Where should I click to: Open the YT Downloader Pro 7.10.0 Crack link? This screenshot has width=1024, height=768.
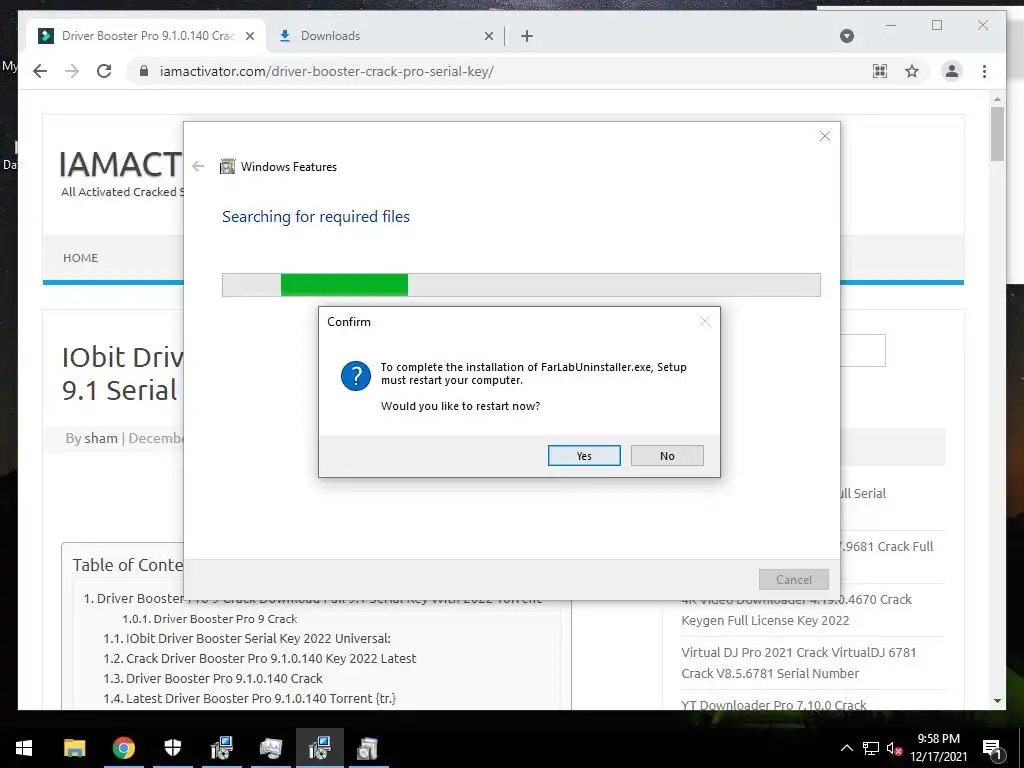tap(774, 705)
